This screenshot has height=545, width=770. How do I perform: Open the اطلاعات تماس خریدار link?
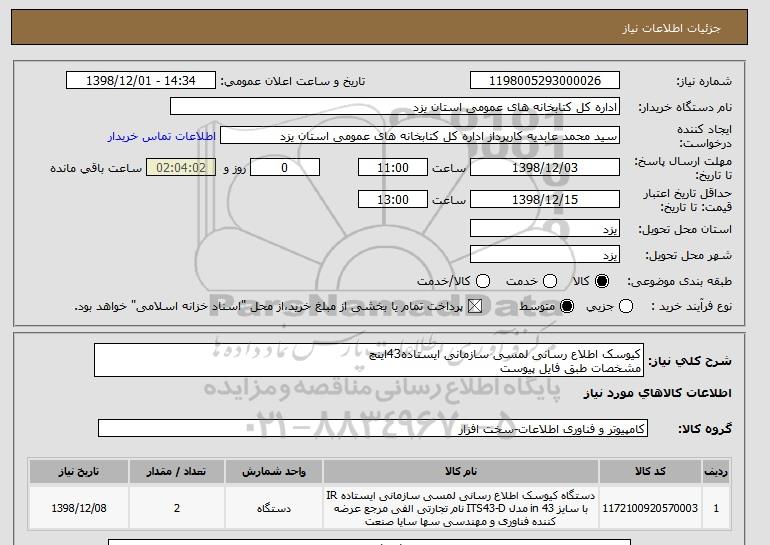(x=162, y=136)
